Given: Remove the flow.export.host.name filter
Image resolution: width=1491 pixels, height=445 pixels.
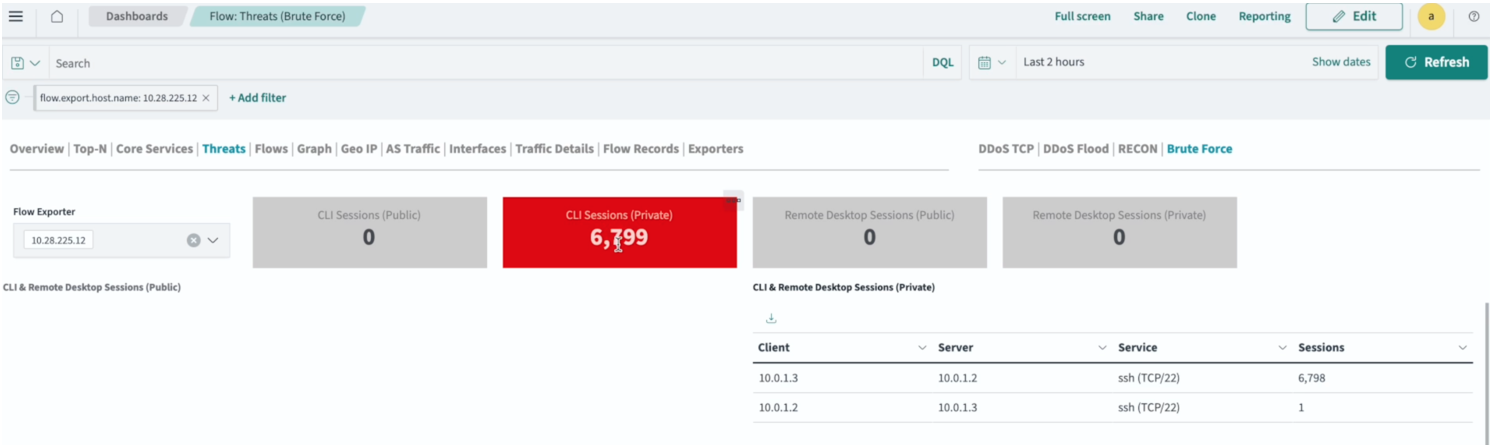Looking at the screenshot, I should [x=206, y=98].
